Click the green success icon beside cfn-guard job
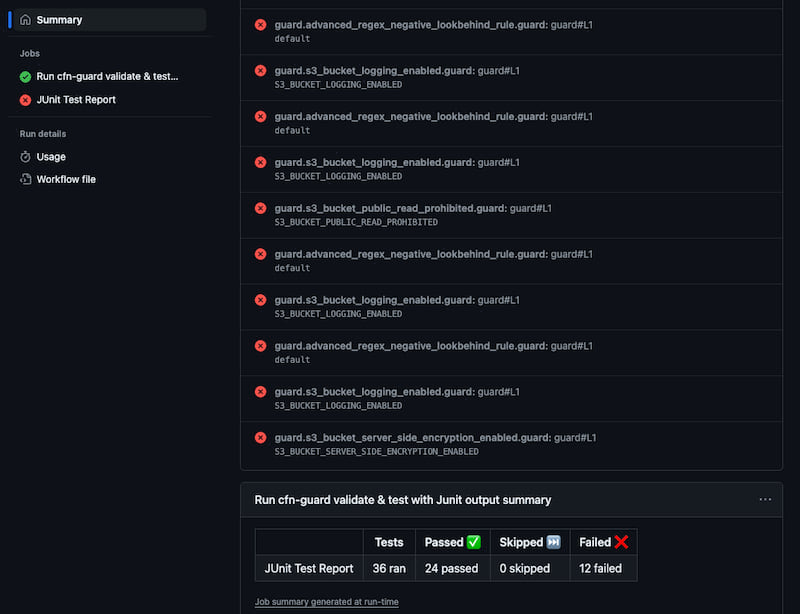The image size is (800, 614). pyautogui.click(x=25, y=76)
